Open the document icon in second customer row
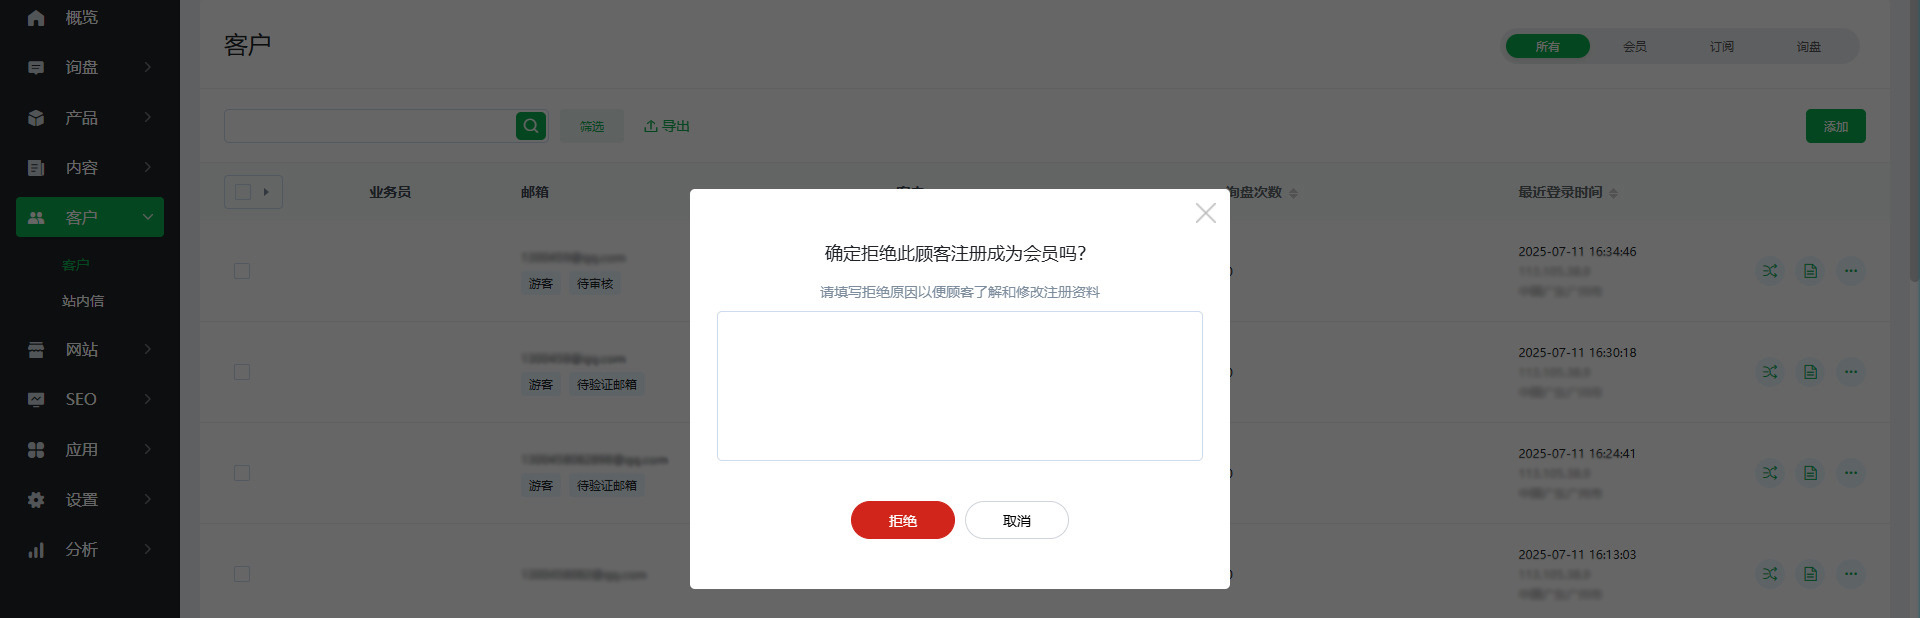The height and width of the screenshot is (618, 1920). point(1810,372)
